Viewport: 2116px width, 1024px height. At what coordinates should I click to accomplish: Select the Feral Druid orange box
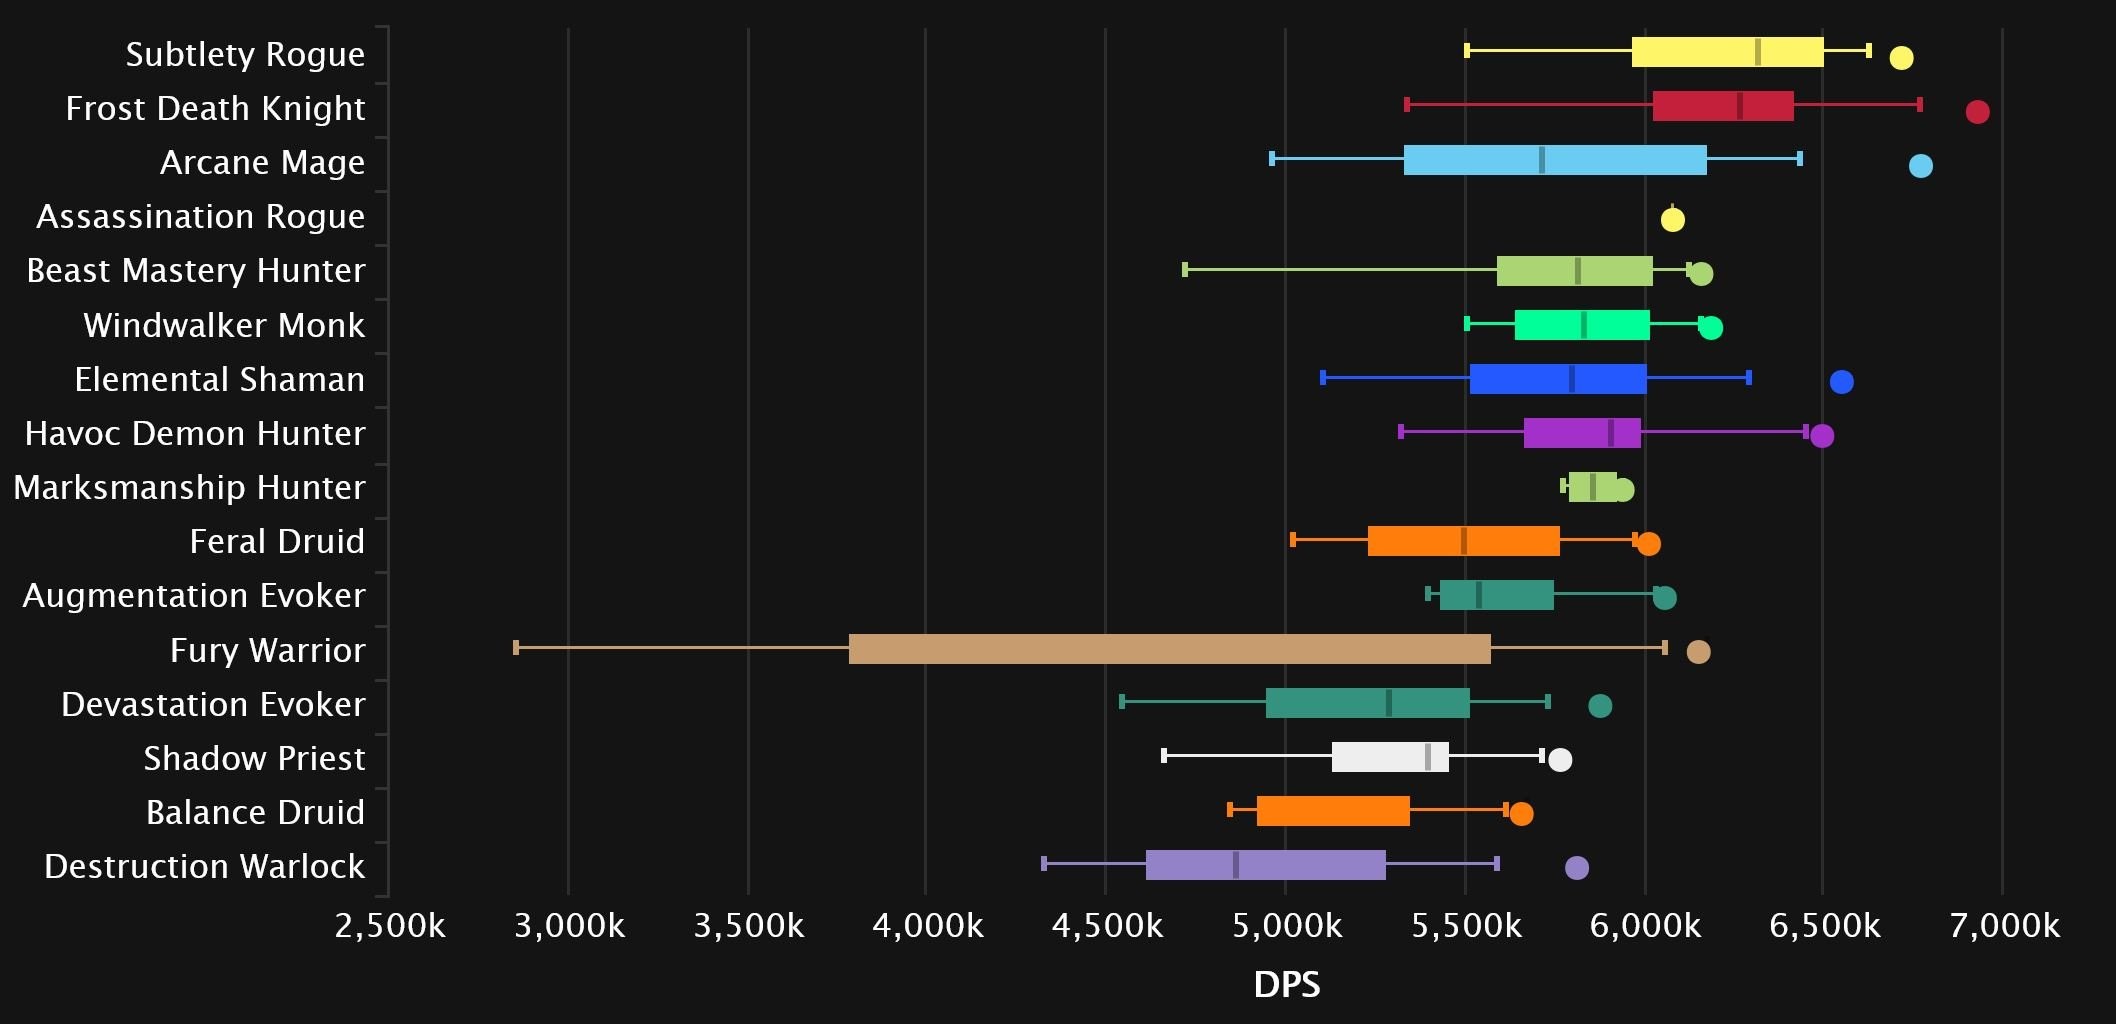point(1463,541)
